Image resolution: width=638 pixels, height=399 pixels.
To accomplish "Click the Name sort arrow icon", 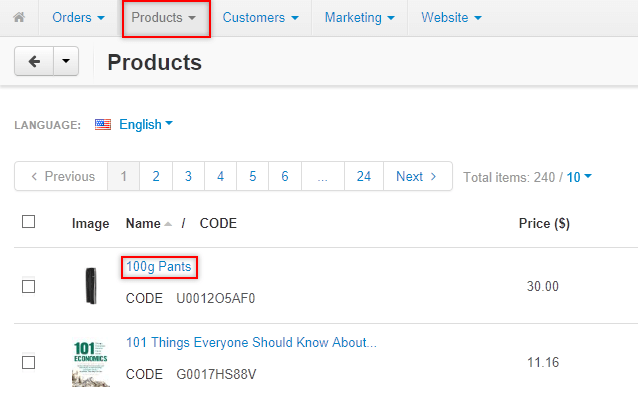I will [x=168, y=224].
